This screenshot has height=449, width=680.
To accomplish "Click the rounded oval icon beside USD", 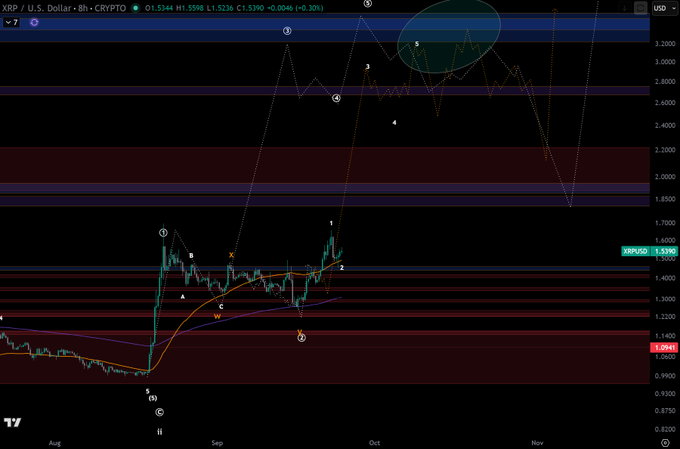I will pyautogui.click(x=641, y=8).
